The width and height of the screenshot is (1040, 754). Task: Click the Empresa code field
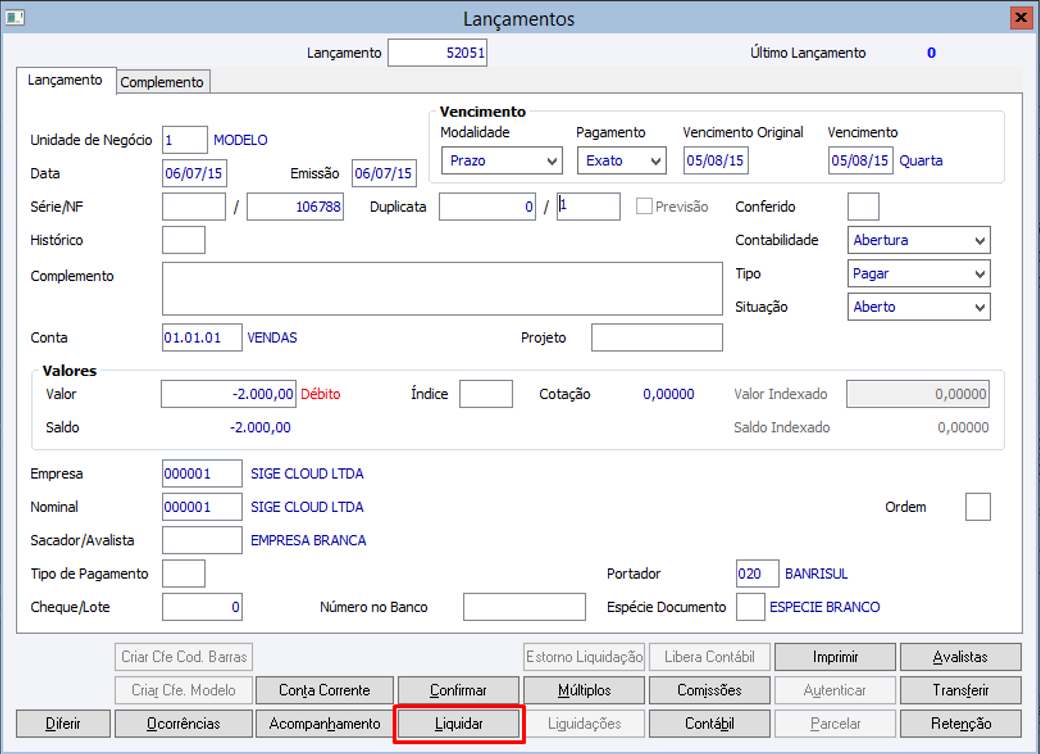202,473
